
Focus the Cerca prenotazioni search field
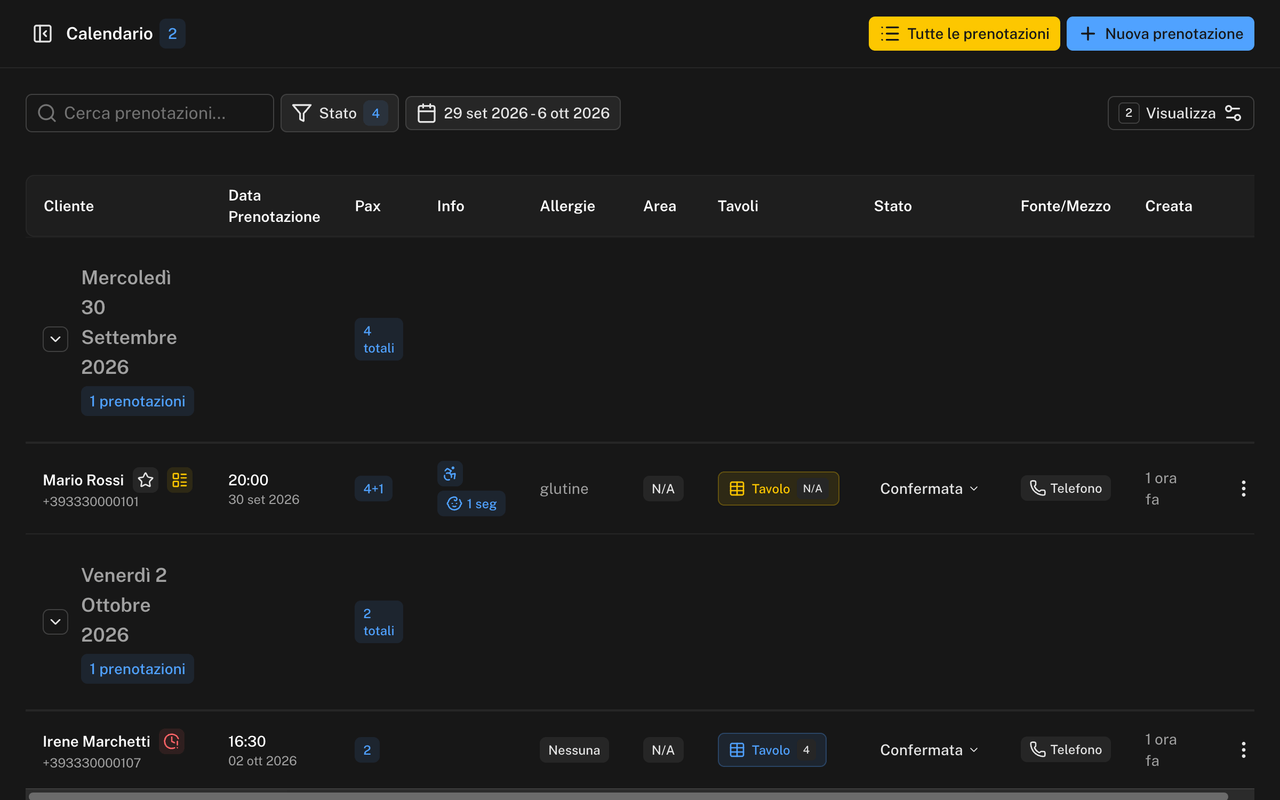coord(150,113)
